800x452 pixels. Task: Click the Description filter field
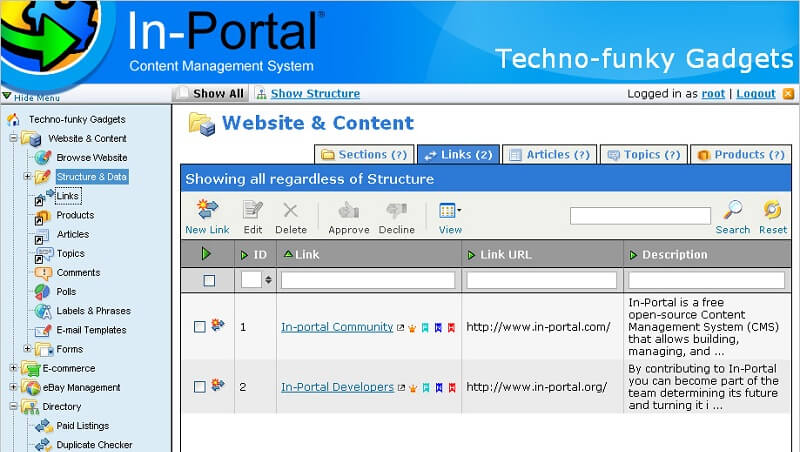[707, 280]
